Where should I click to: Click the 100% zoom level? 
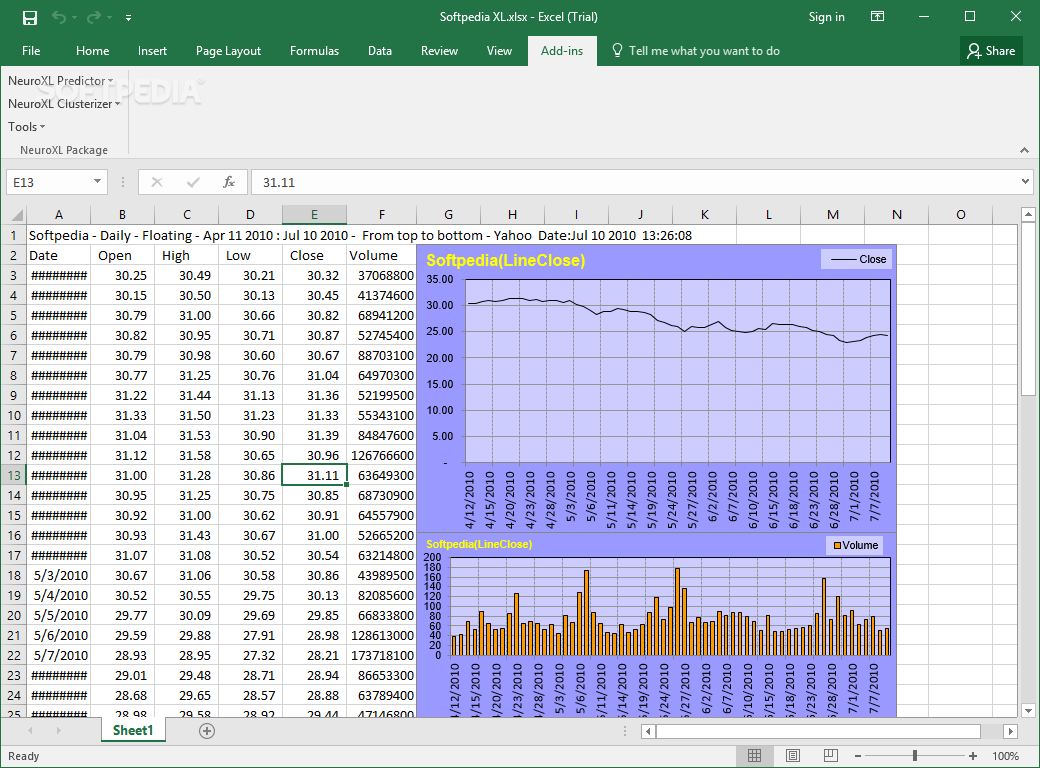[1006, 756]
